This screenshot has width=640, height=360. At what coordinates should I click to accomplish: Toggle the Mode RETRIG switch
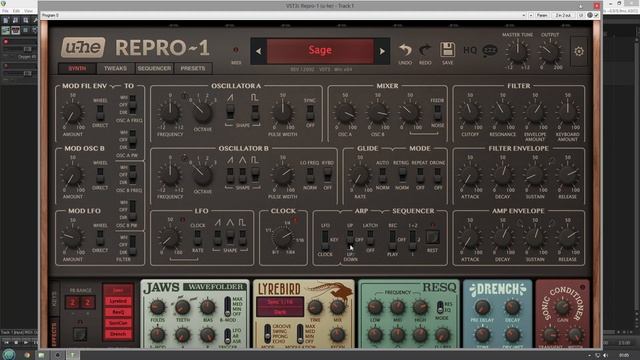click(402, 175)
